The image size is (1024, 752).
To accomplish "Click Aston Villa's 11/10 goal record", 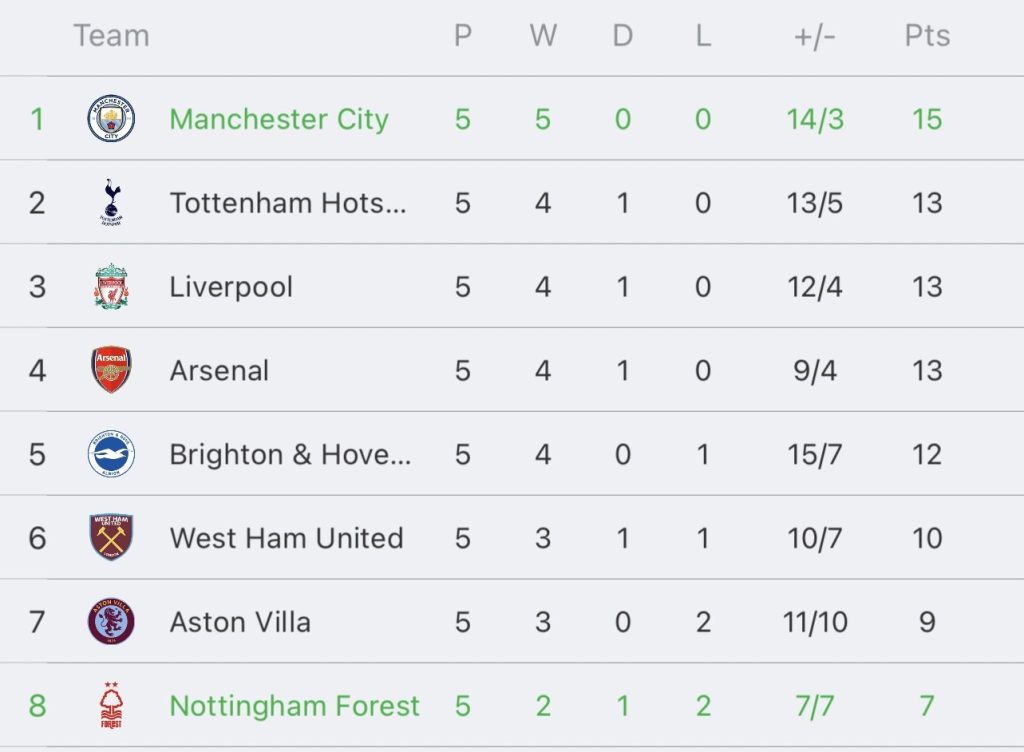I will 815,622.
